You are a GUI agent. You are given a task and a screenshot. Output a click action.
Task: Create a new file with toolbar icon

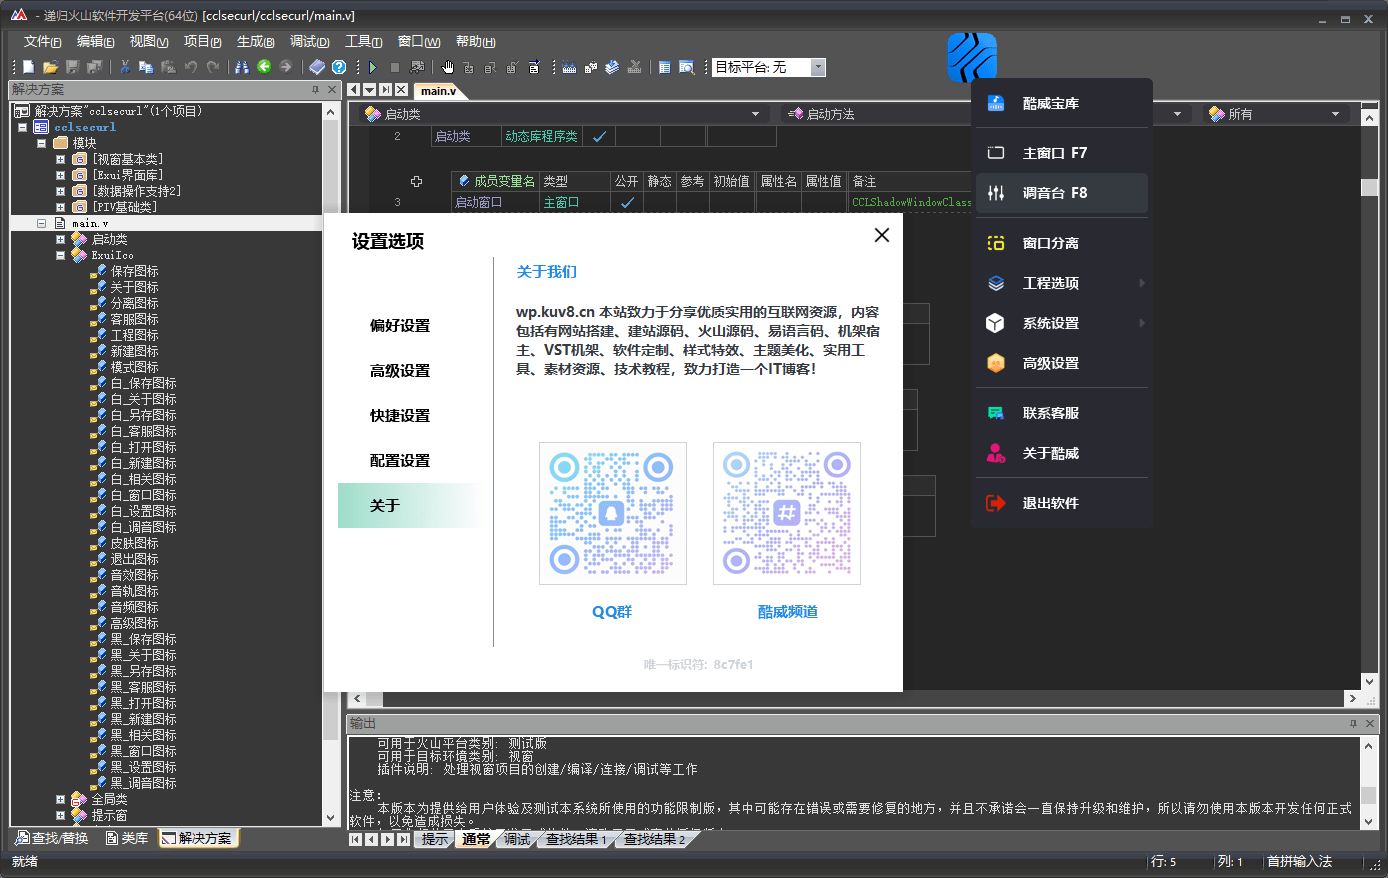coord(29,67)
